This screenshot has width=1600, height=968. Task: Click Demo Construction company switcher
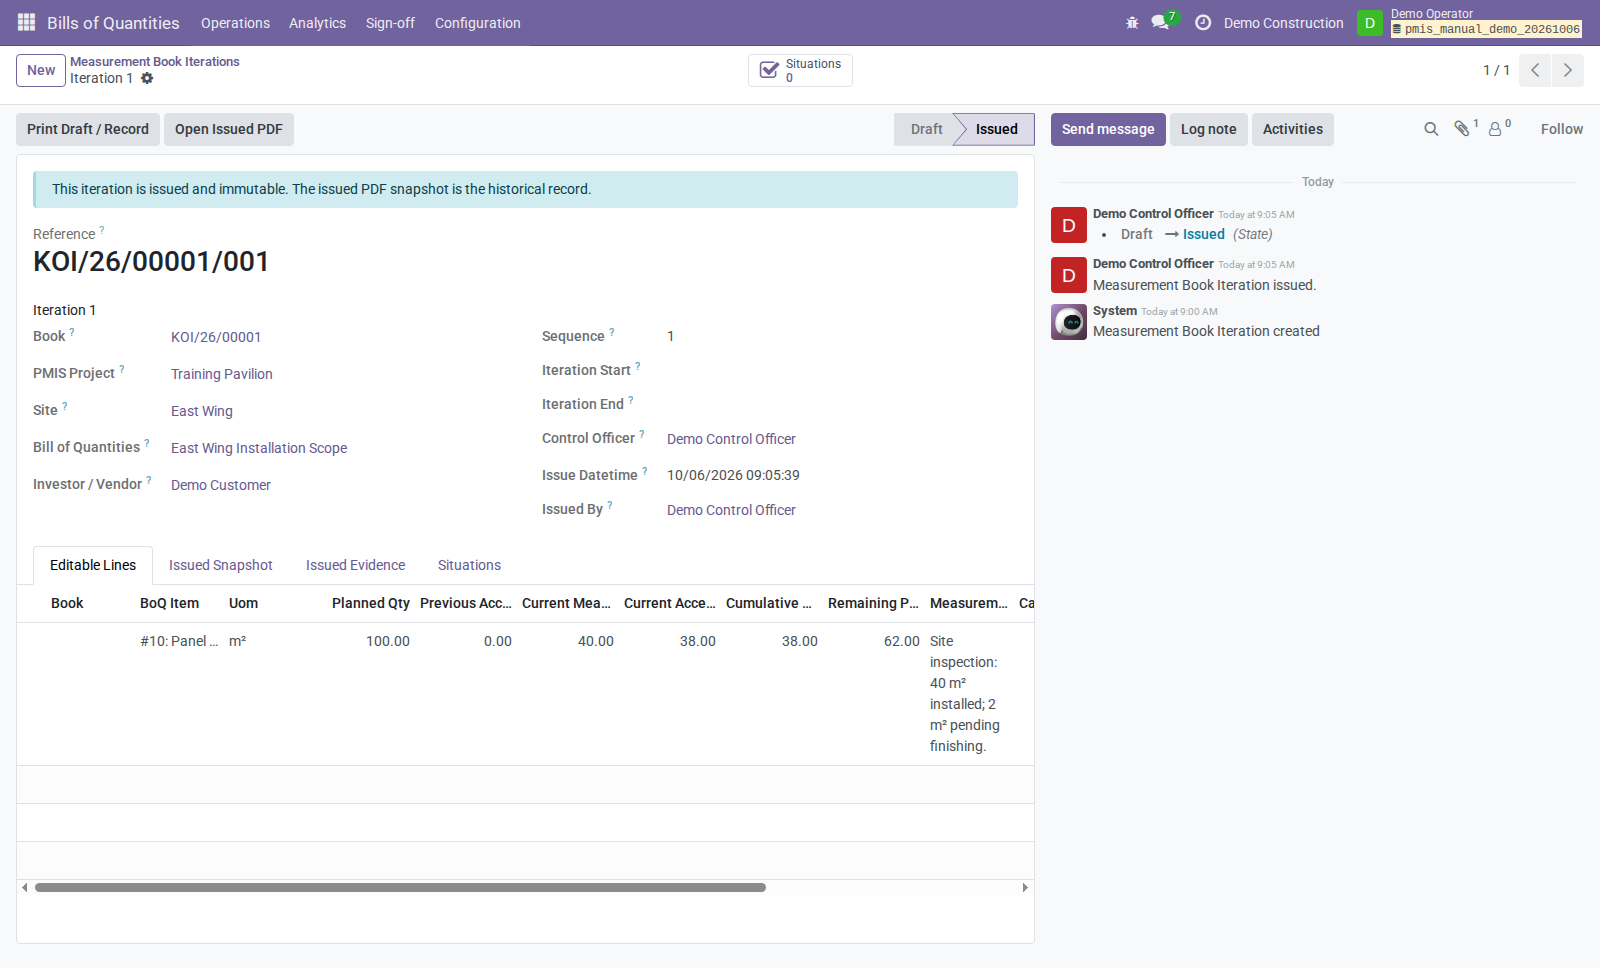tap(1283, 23)
